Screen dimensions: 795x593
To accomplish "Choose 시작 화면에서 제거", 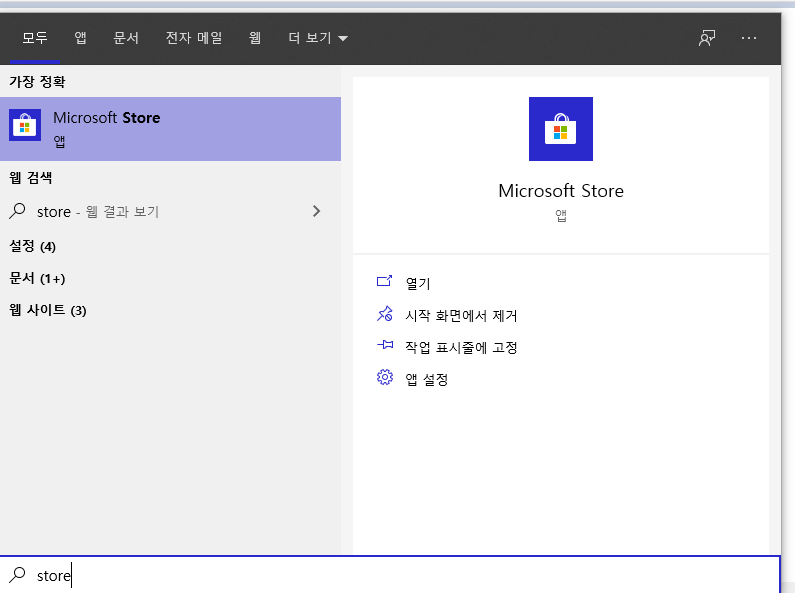I will pos(461,316).
